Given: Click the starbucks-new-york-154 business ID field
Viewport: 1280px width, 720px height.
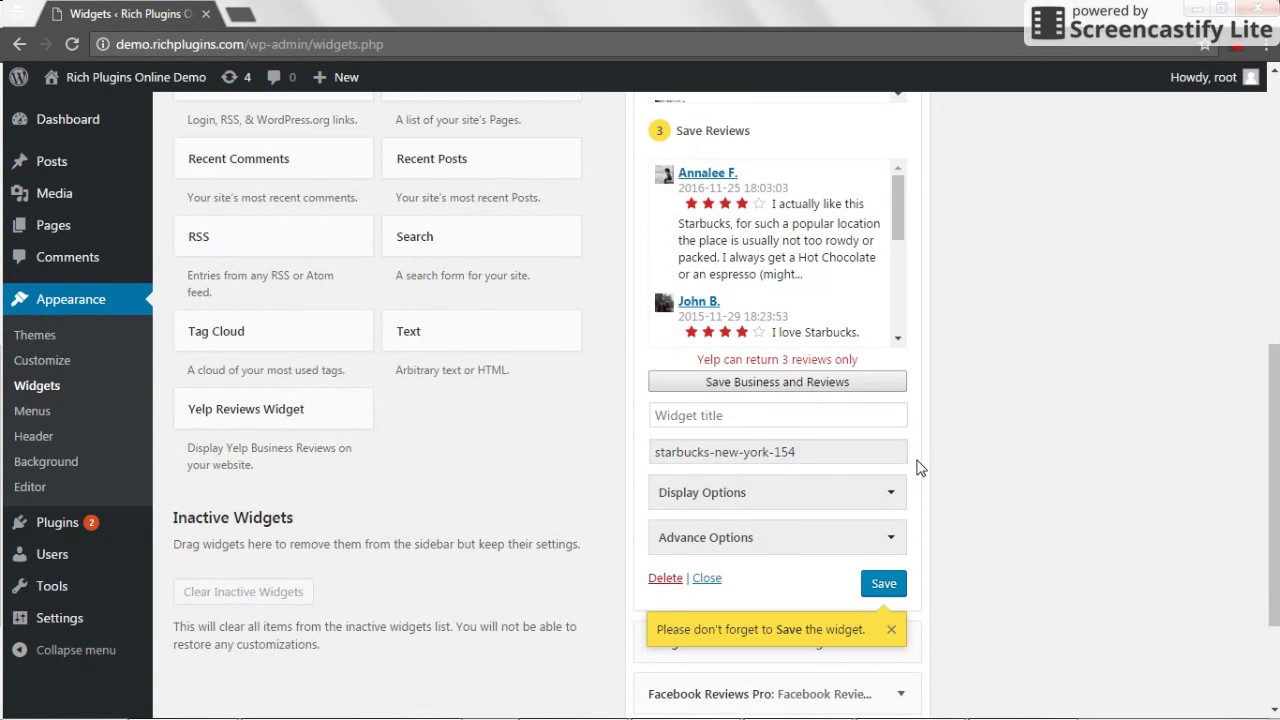Looking at the screenshot, I should (x=777, y=452).
